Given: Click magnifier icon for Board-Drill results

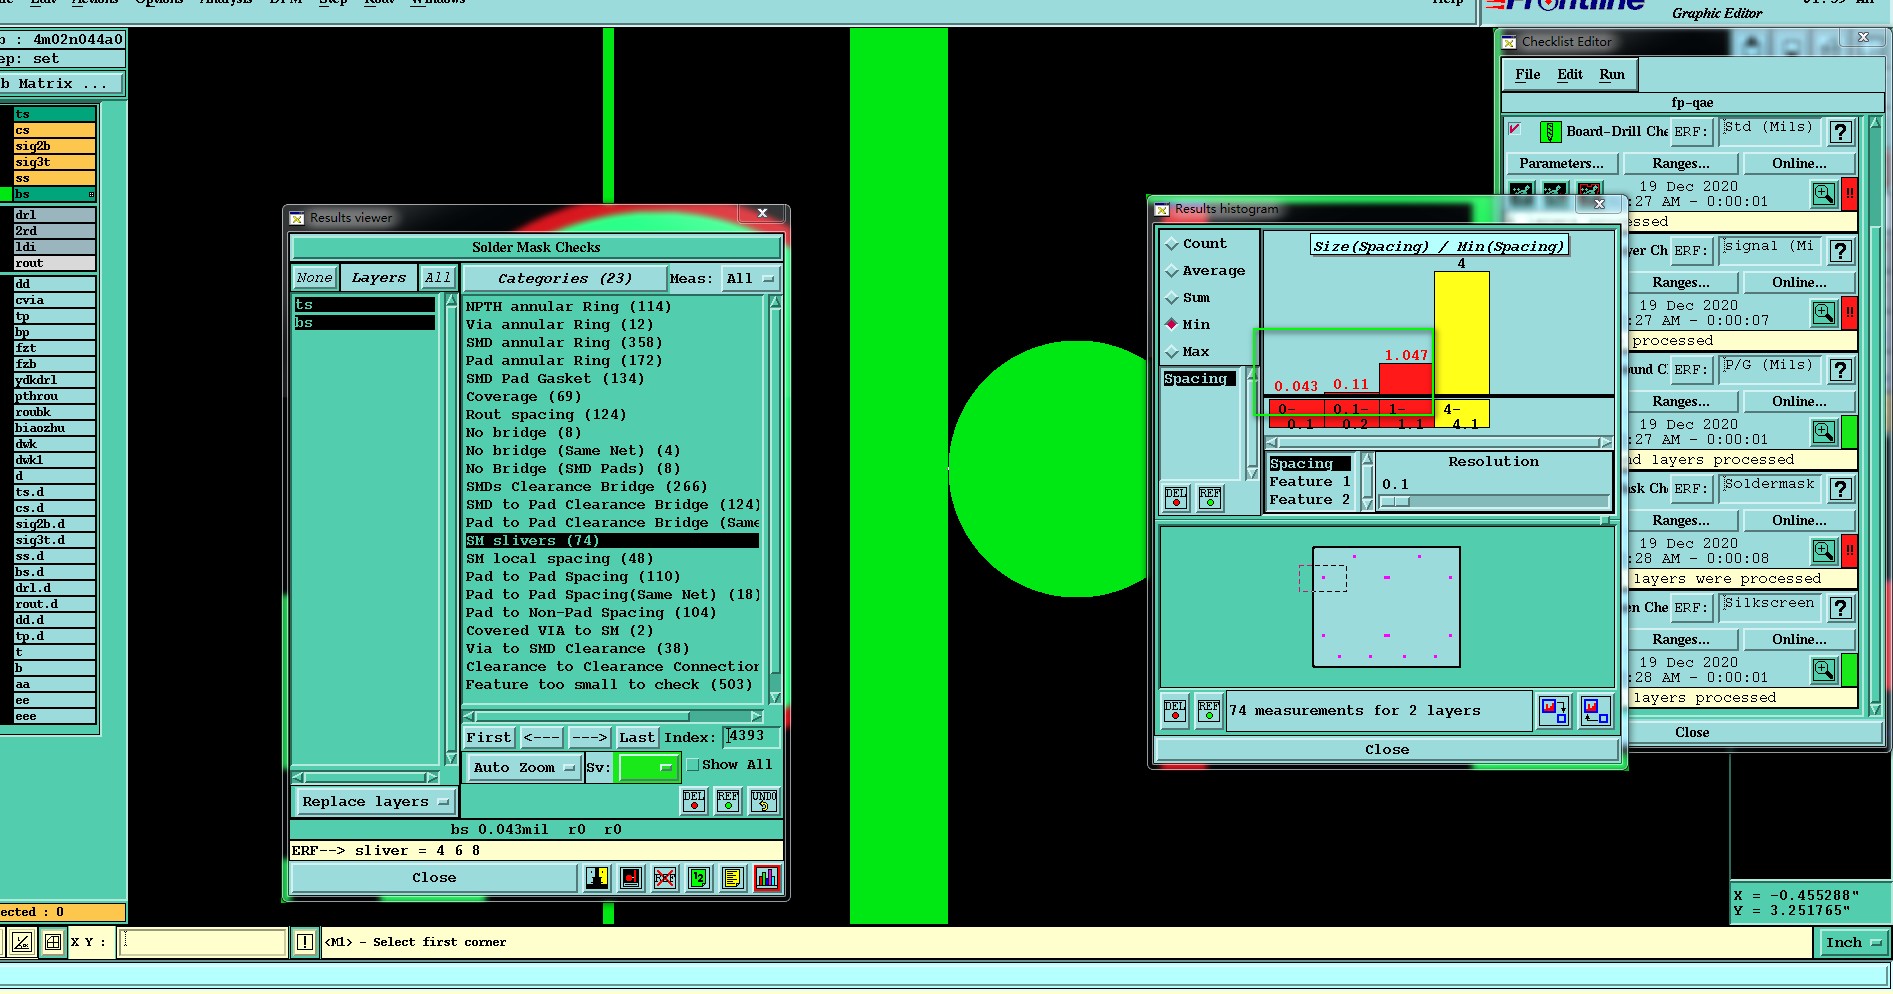Looking at the screenshot, I should point(1824,194).
